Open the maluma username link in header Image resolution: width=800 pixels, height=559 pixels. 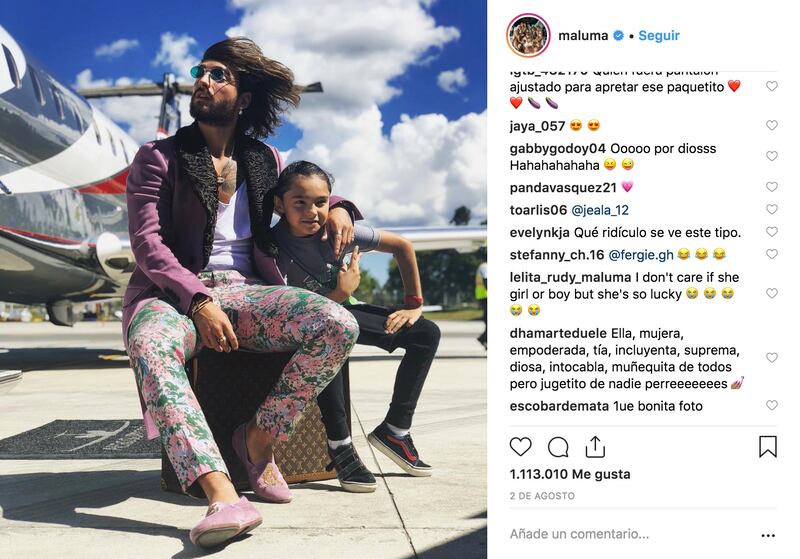click(x=583, y=36)
